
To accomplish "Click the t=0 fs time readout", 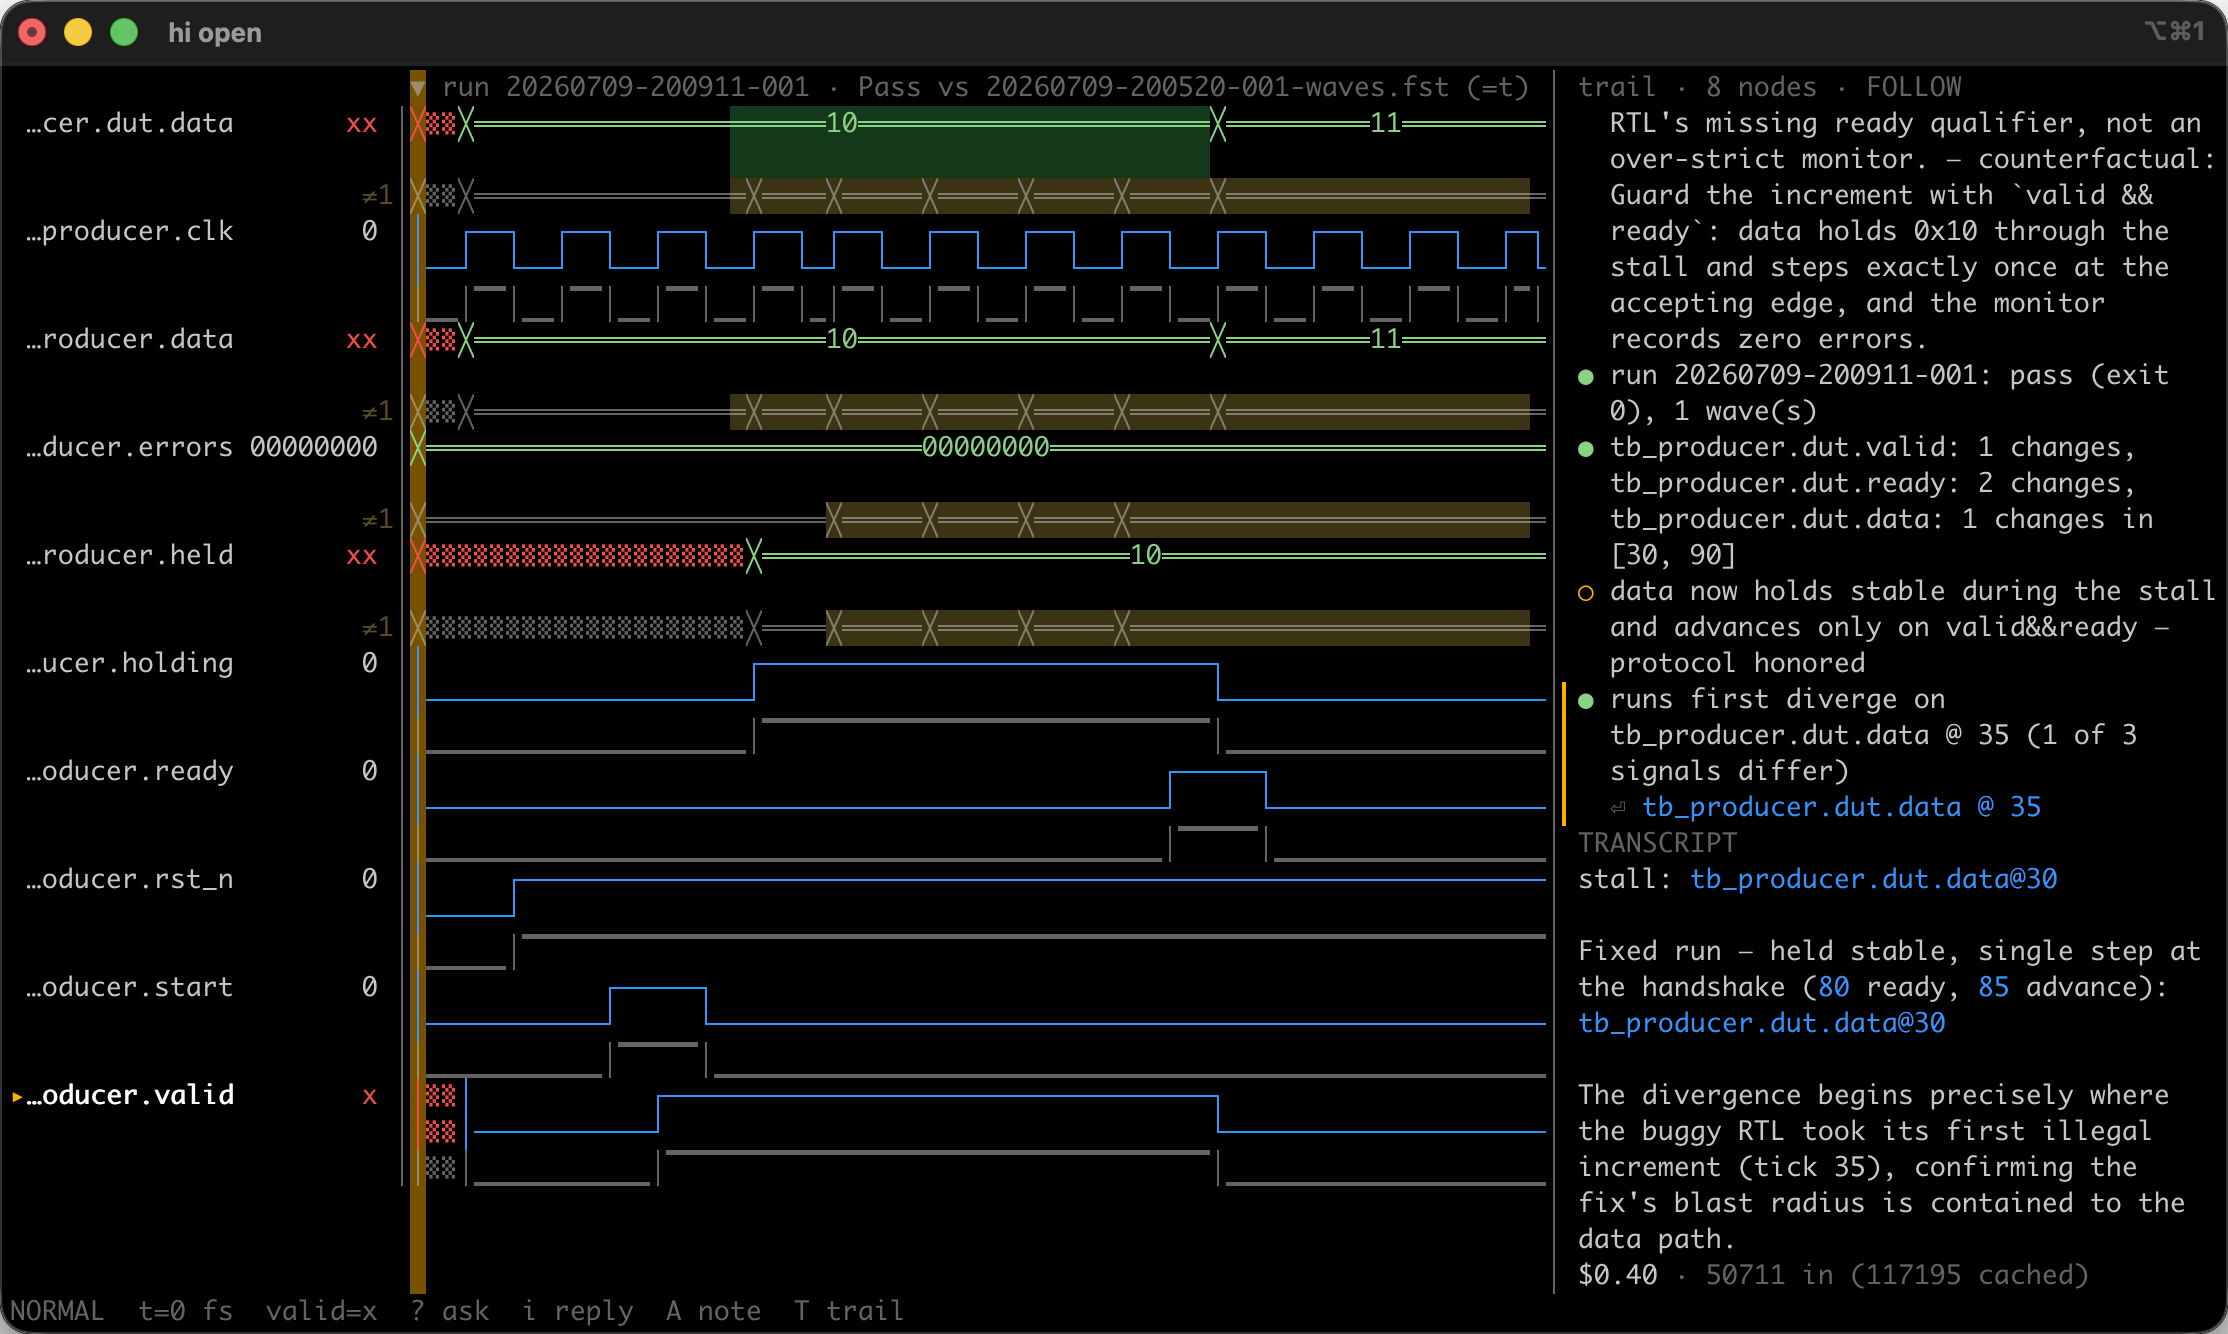I will point(185,1311).
